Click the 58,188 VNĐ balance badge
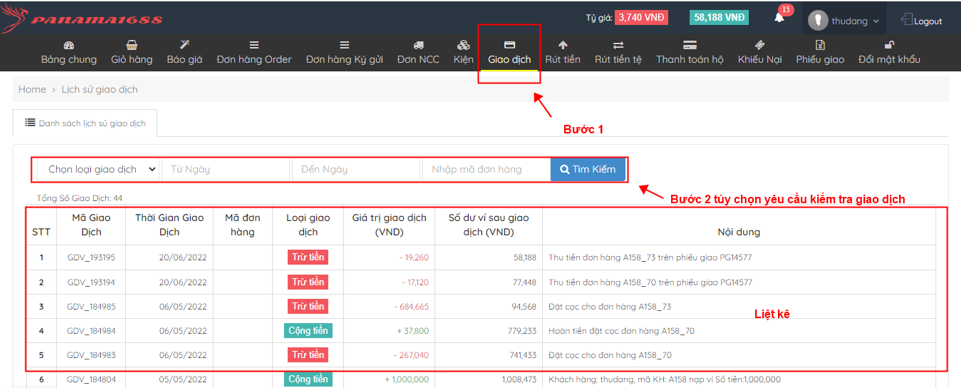 [x=720, y=18]
